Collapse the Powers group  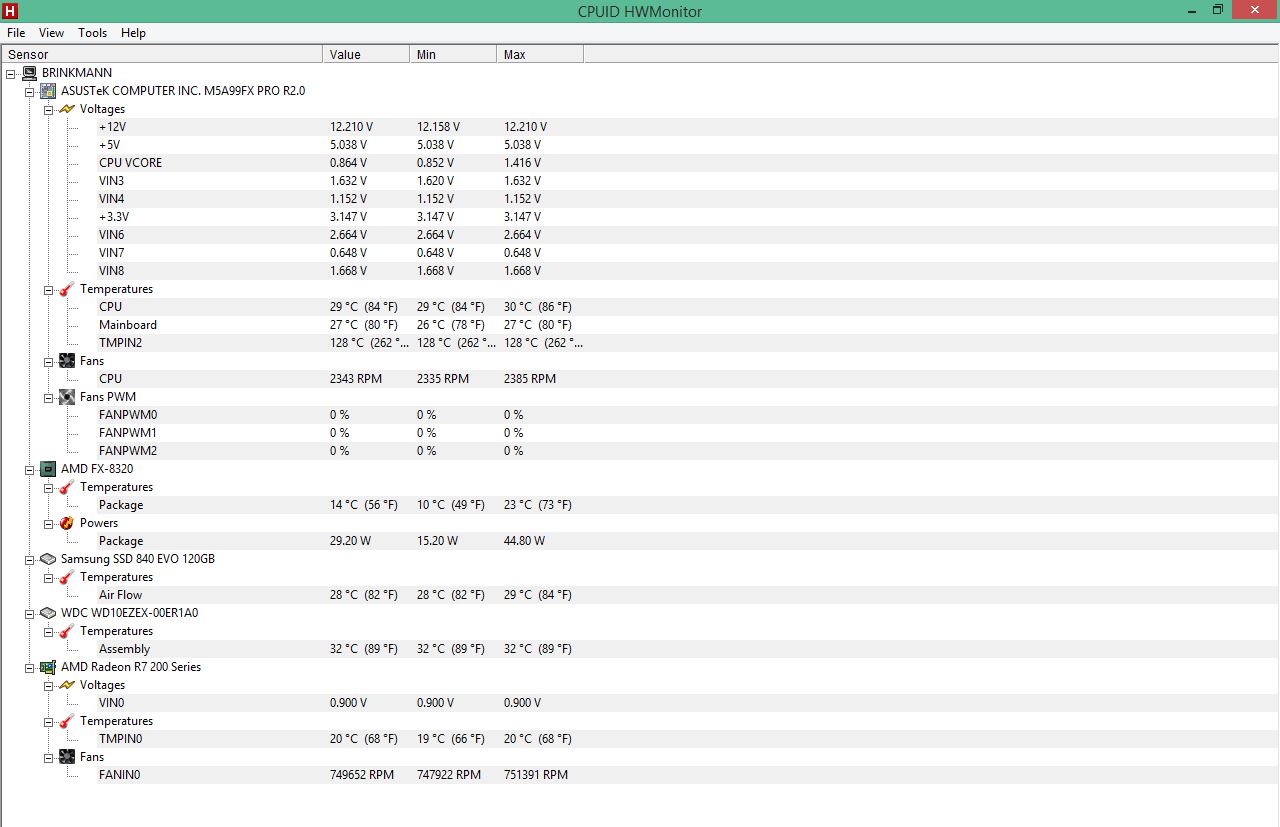[49, 523]
